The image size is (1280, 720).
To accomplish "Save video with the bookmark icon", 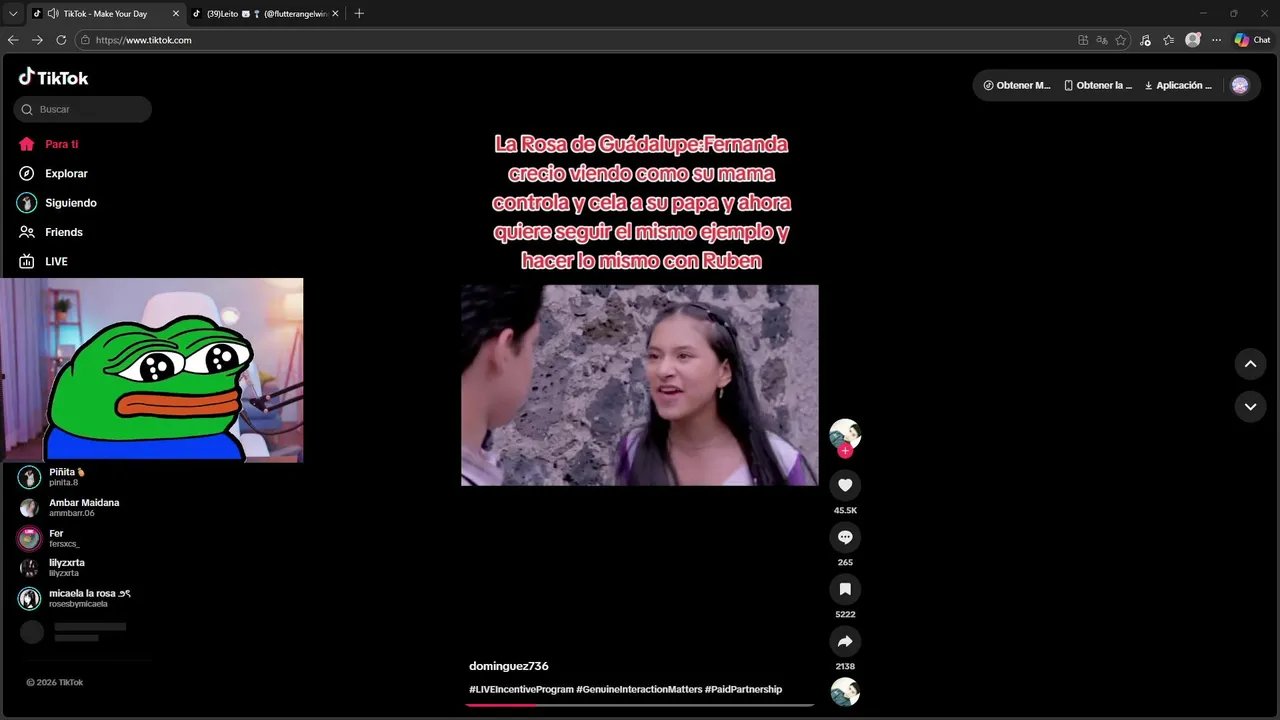I will point(845,589).
